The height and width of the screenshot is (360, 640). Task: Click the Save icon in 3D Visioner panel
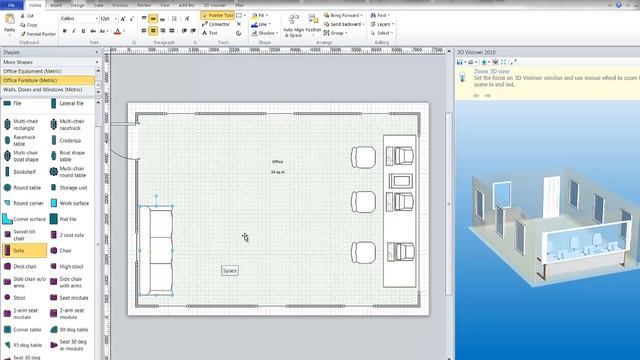click(460, 62)
